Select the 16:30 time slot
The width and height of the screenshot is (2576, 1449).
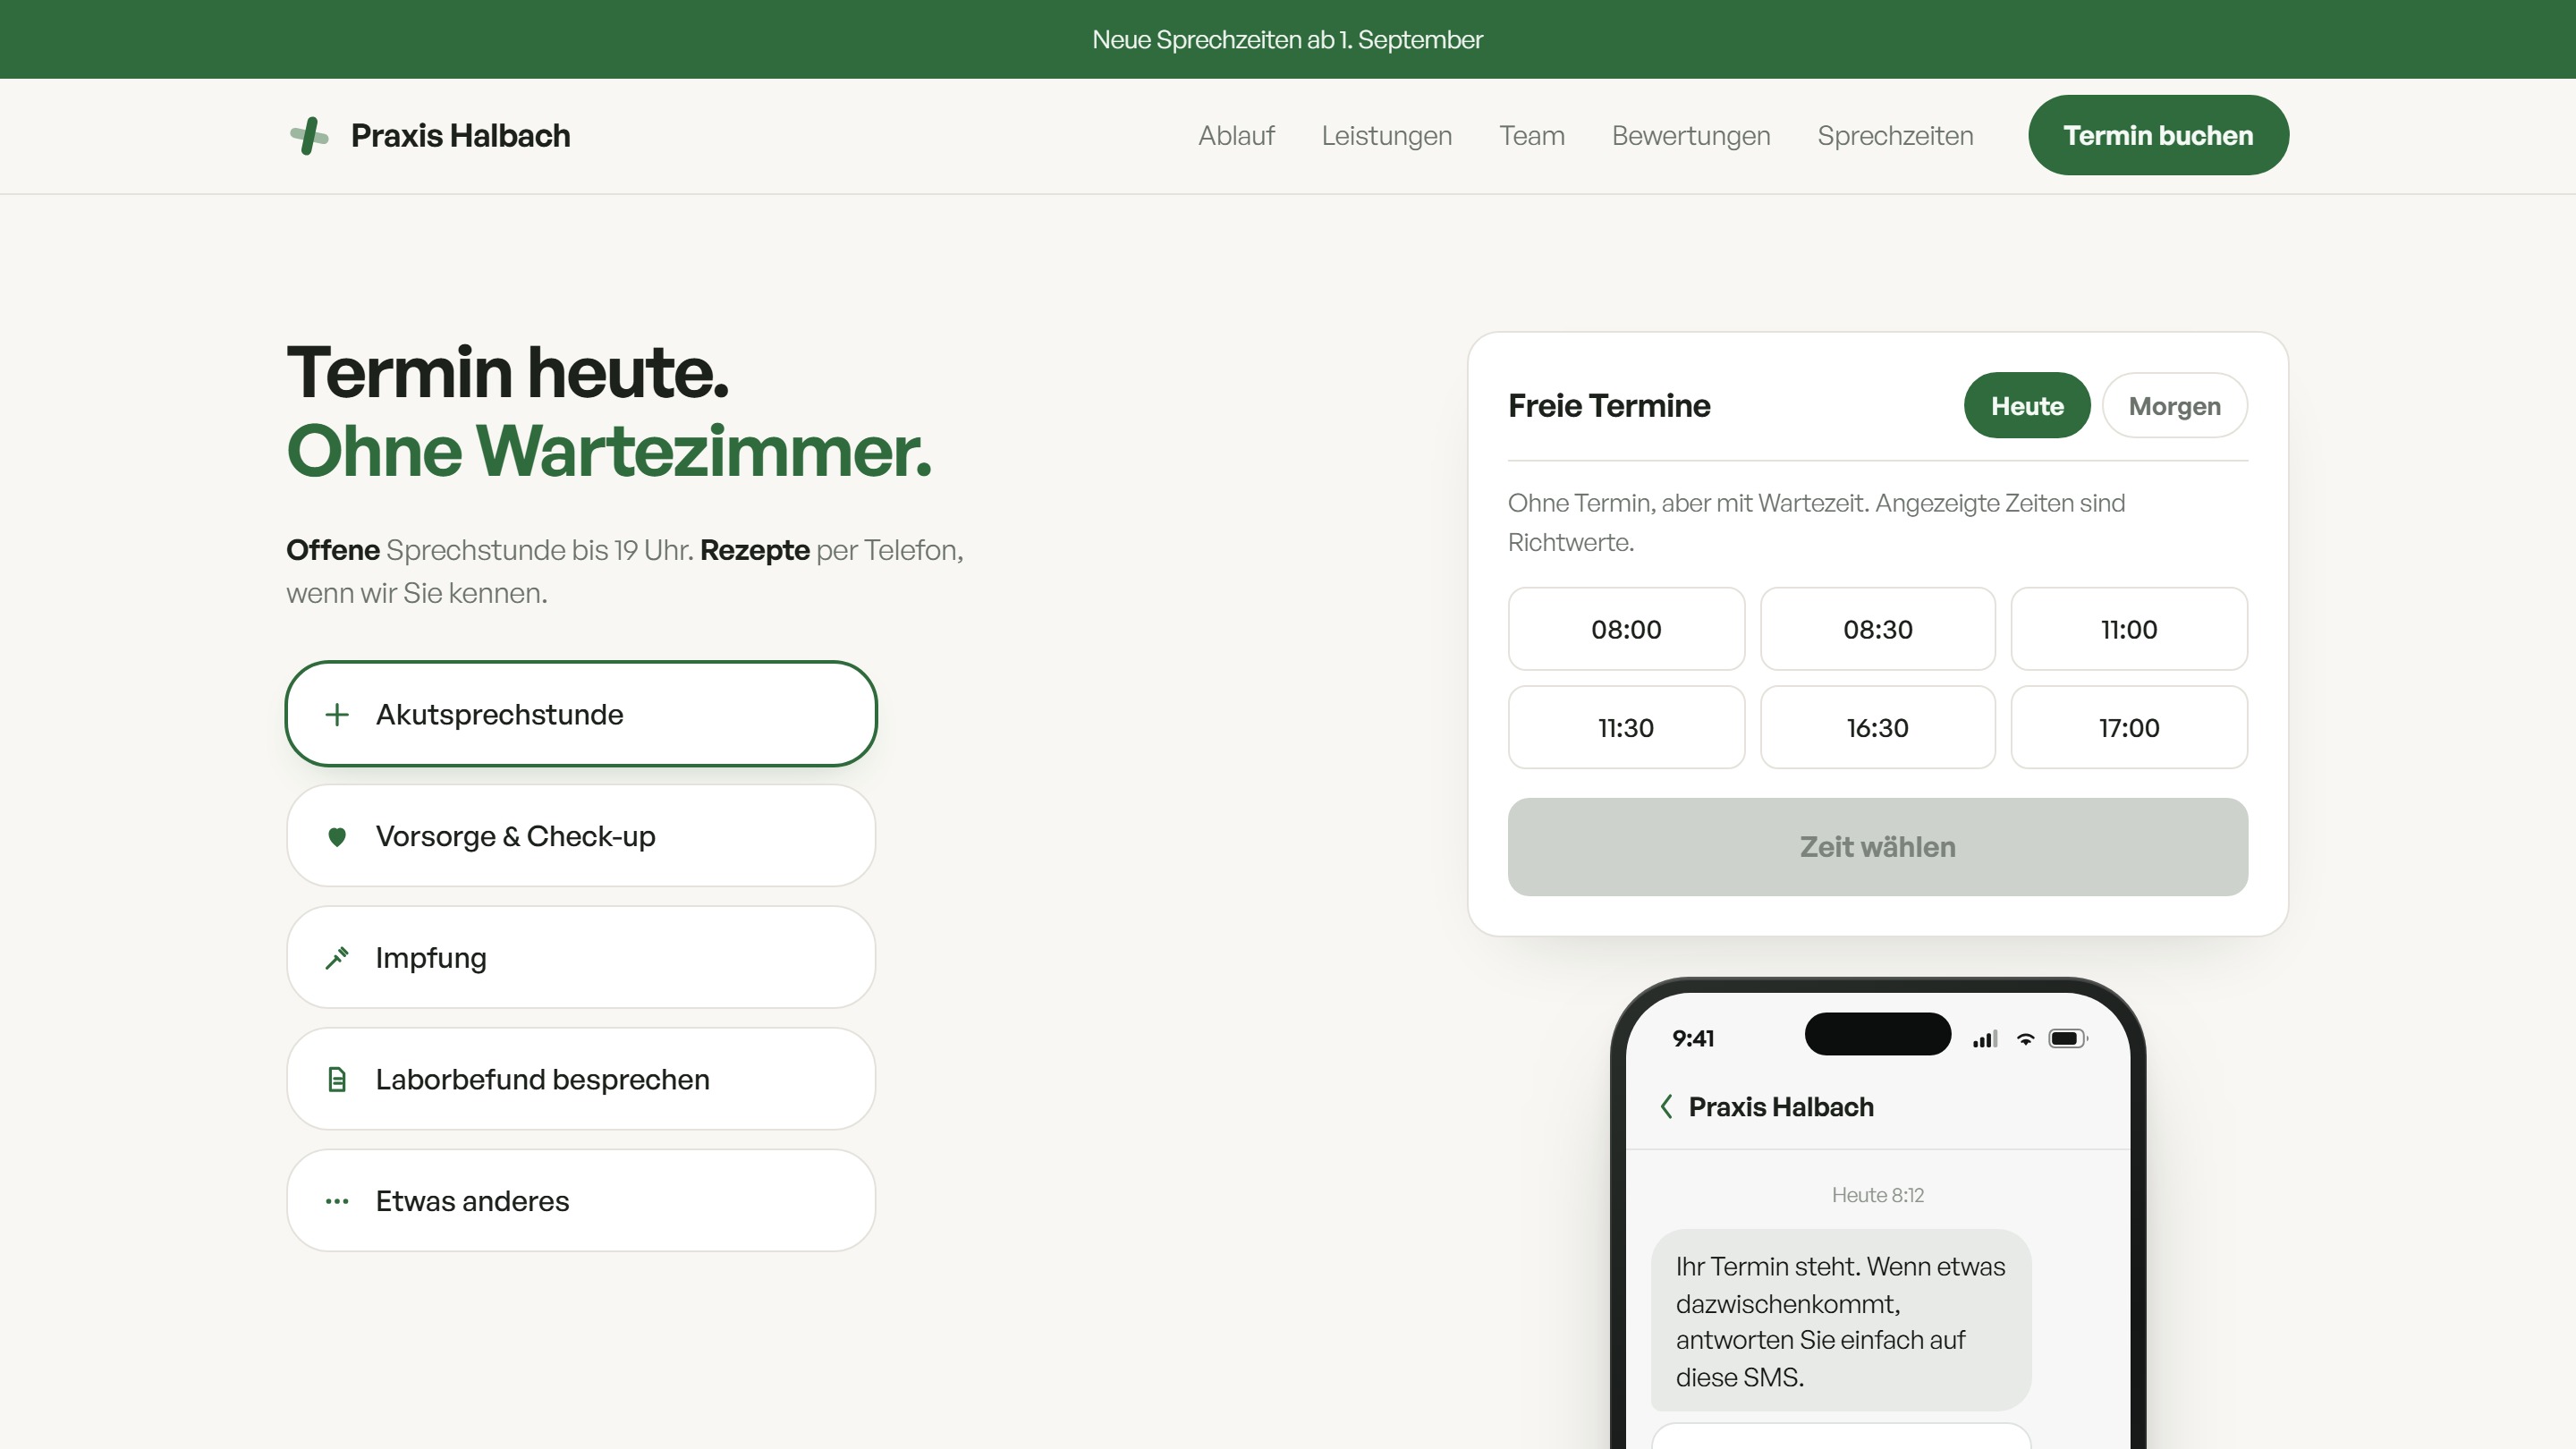click(1877, 727)
